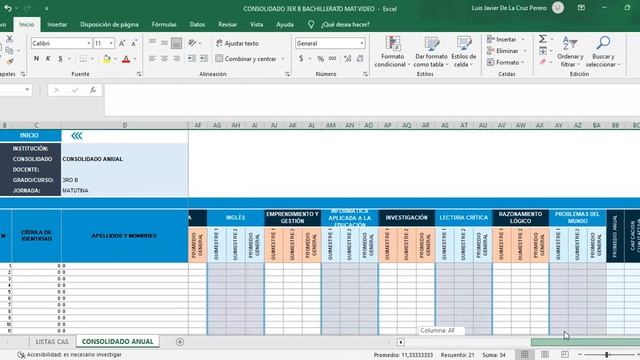
Task: Open the Combinar y centrar dropdown arrow
Action: click(283, 59)
